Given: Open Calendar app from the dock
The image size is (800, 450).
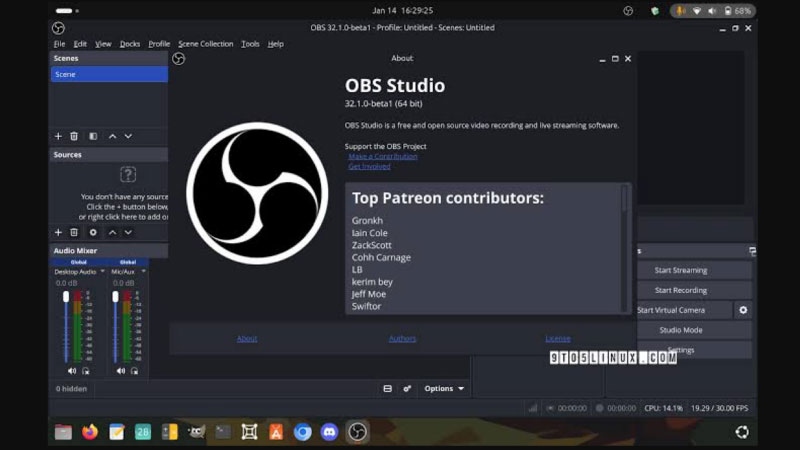Looking at the screenshot, I should 143,432.
